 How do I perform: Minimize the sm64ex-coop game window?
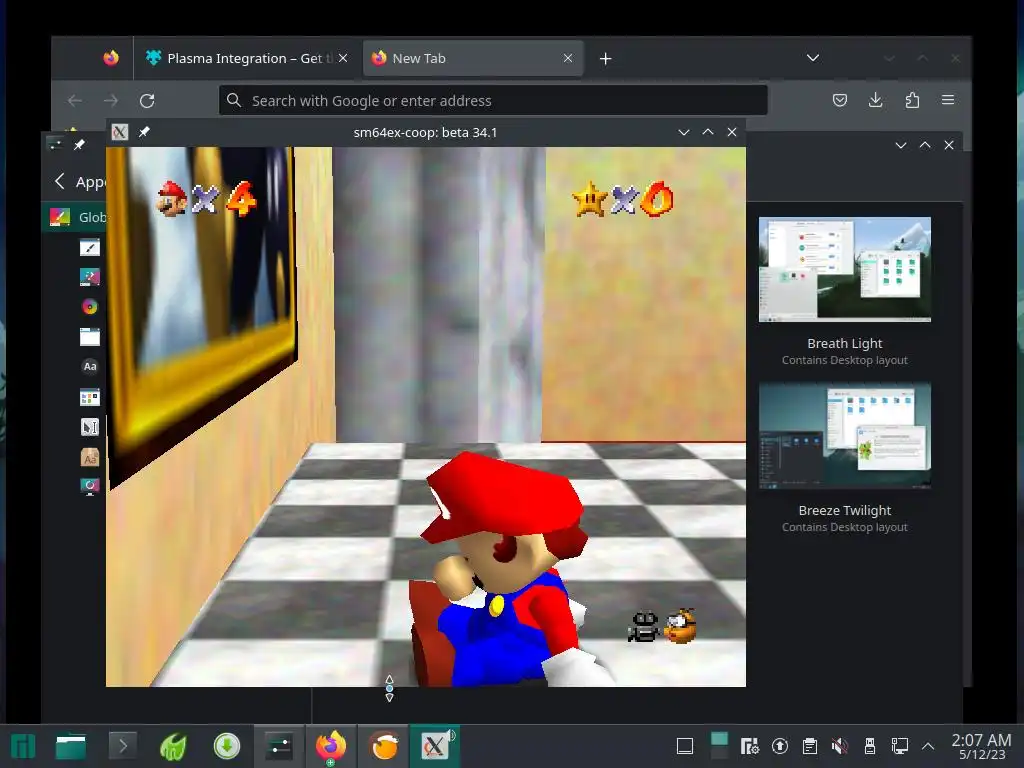coord(684,133)
